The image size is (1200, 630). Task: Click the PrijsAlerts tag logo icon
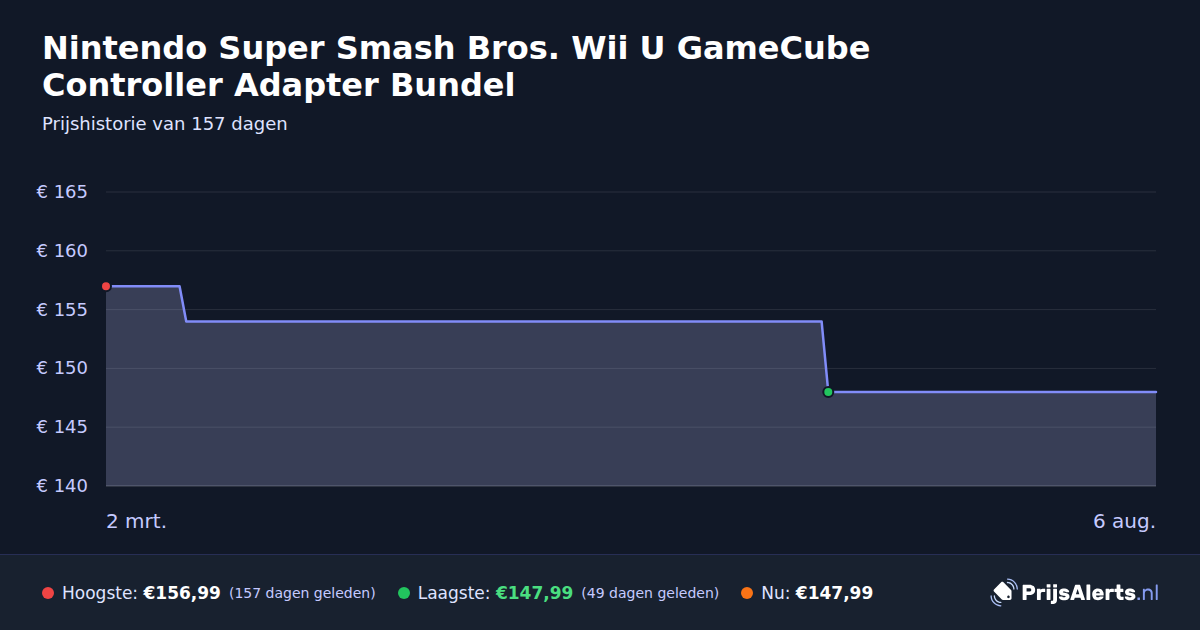(x=1003, y=593)
